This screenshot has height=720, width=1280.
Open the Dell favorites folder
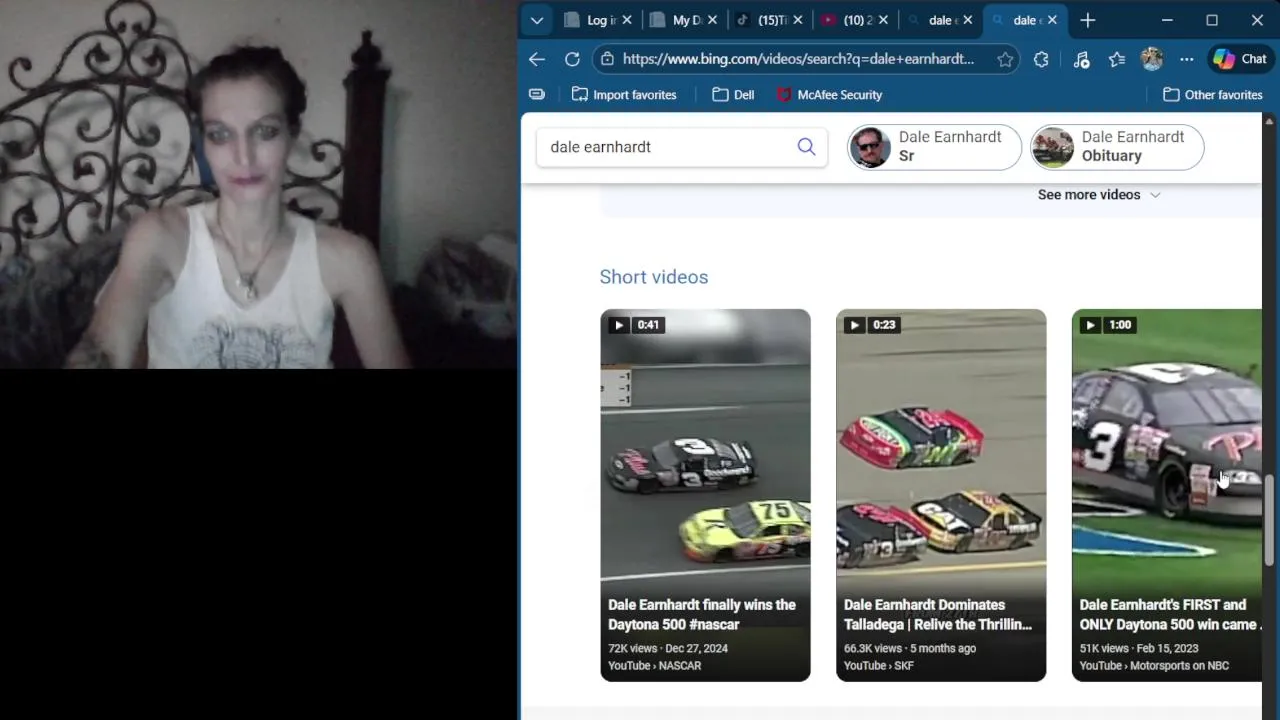click(x=733, y=95)
